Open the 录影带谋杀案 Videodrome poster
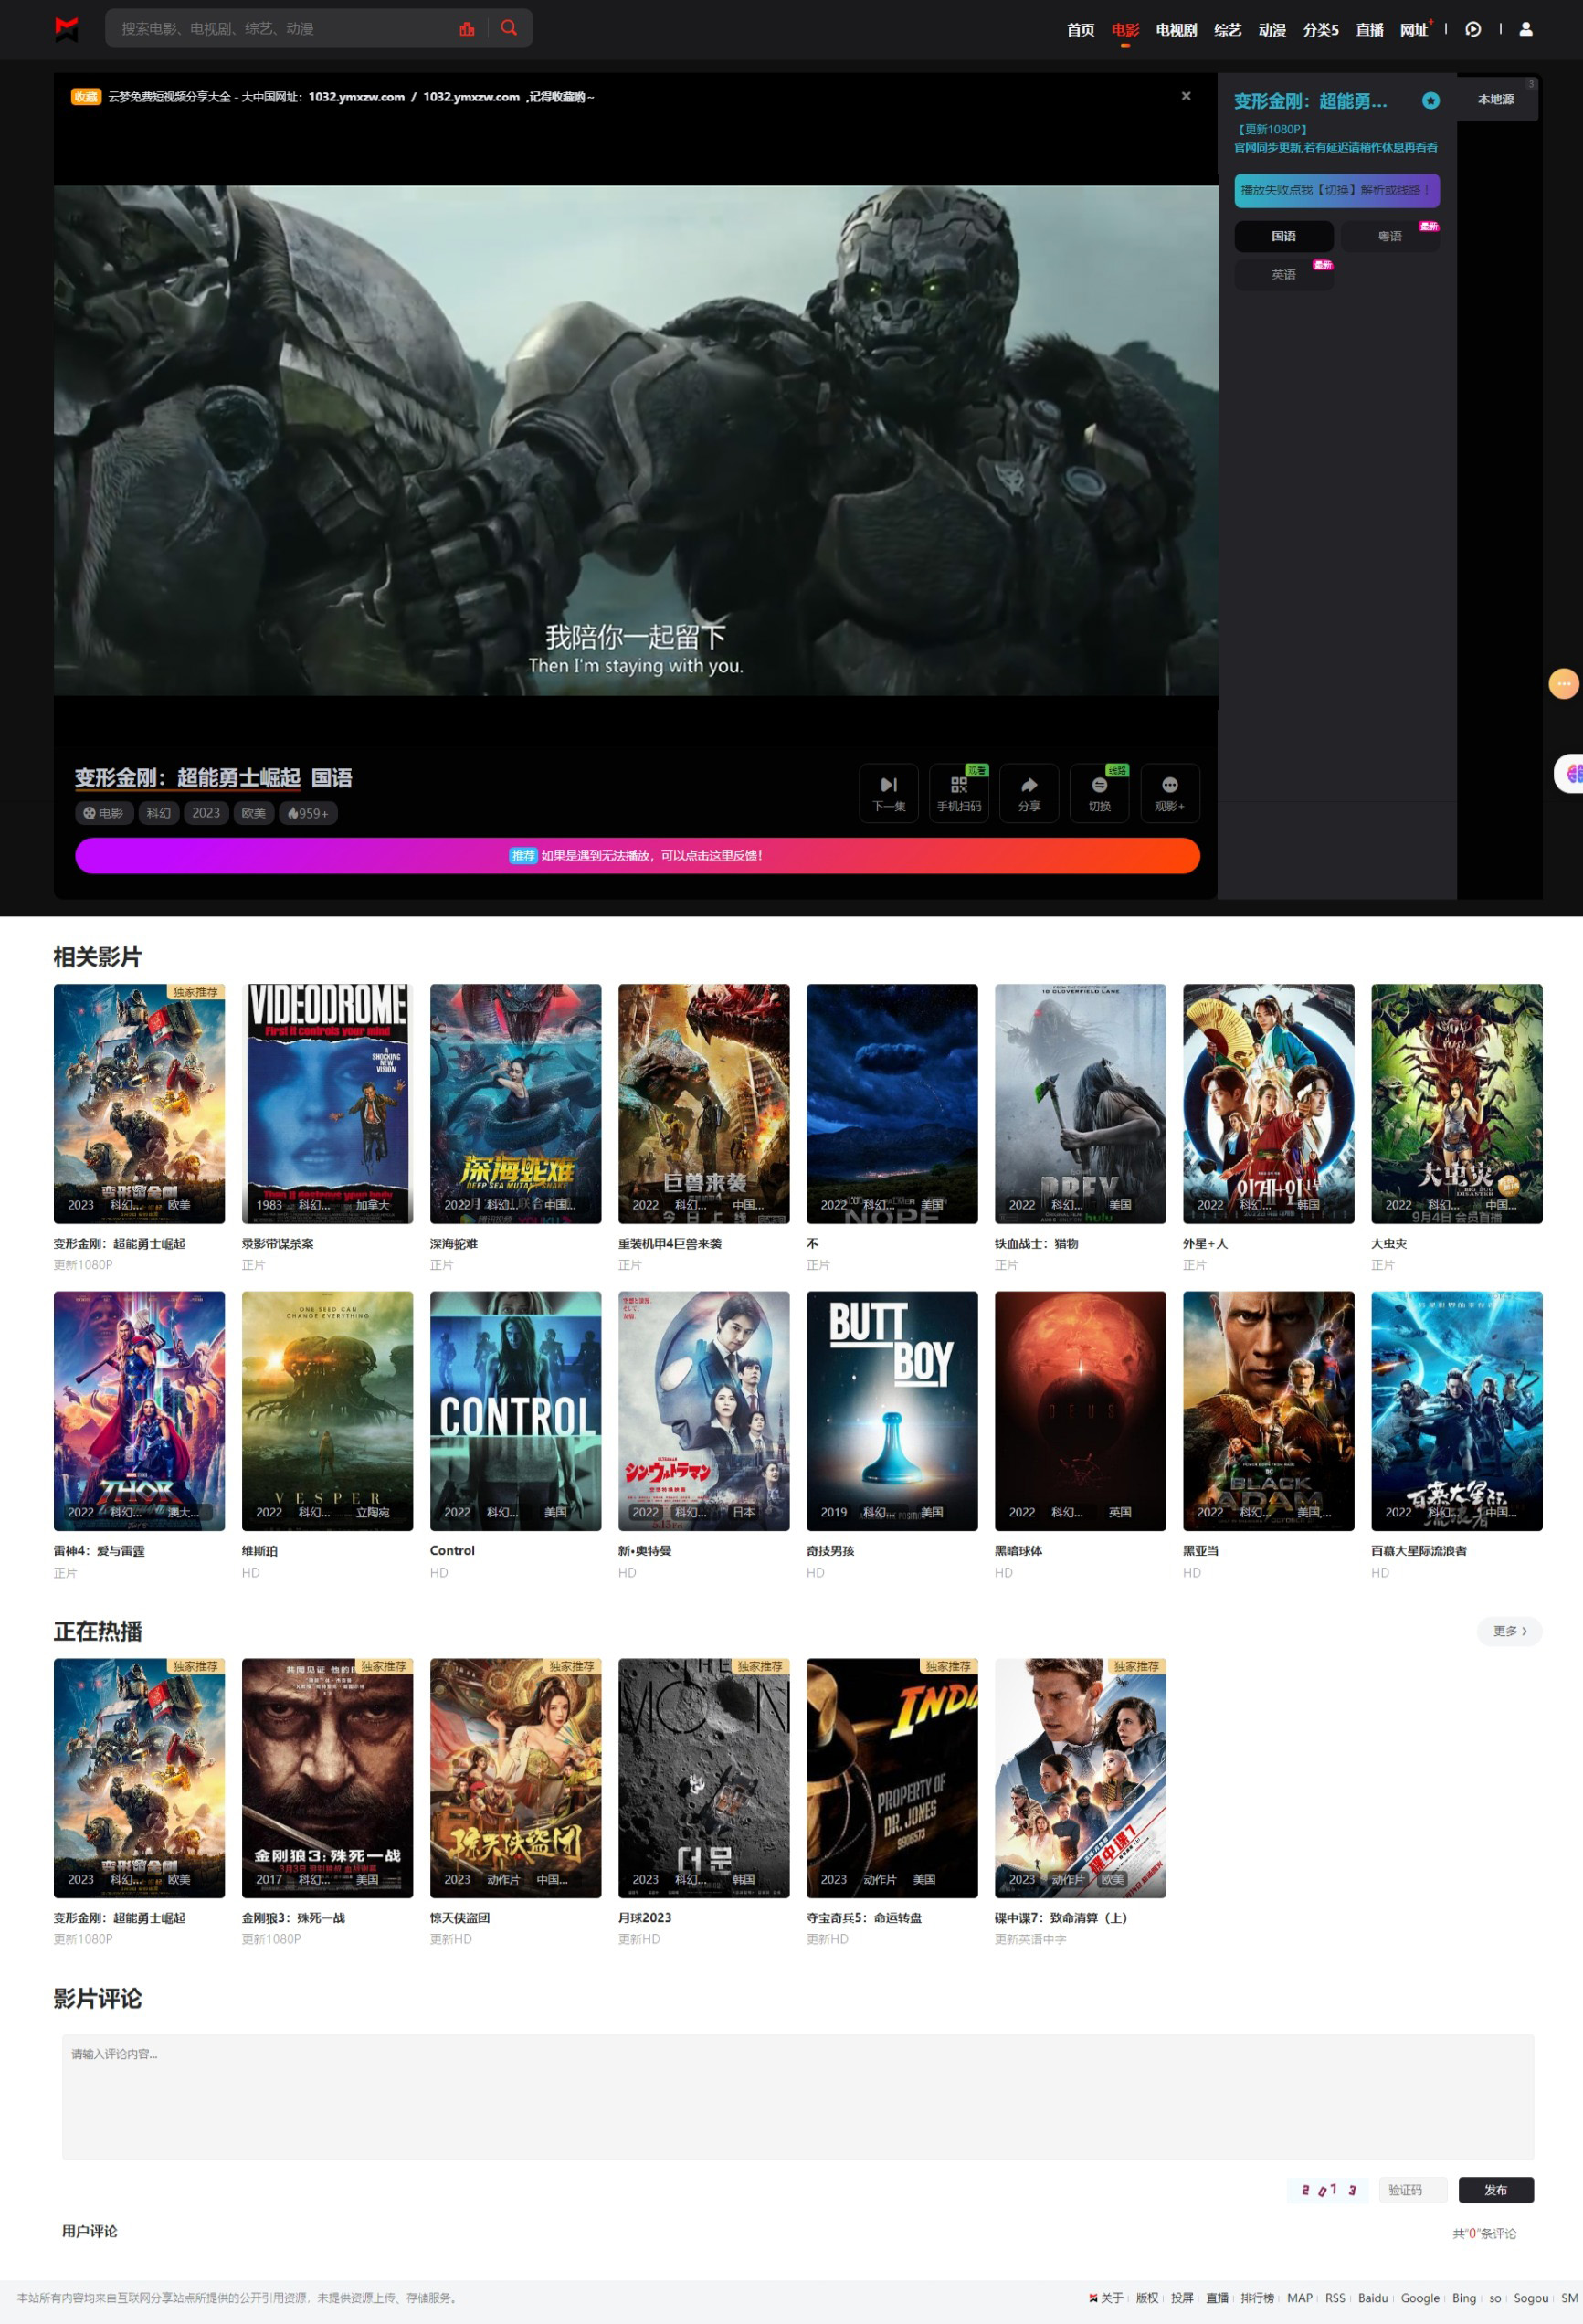The image size is (1583, 2324). 327,1104
